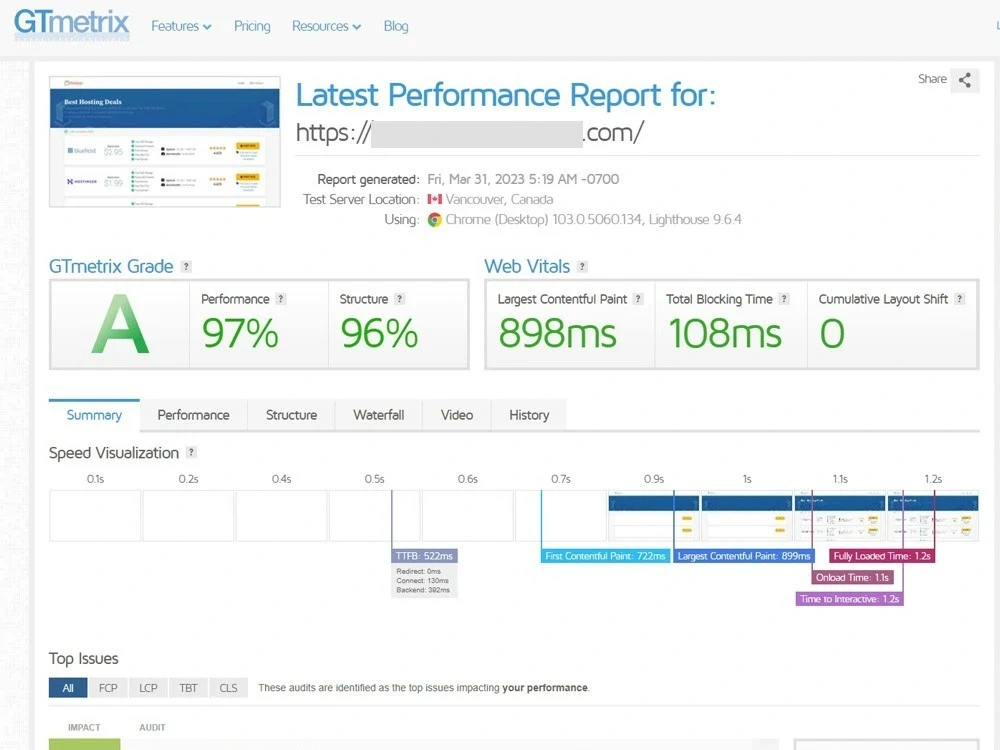The height and width of the screenshot is (750, 1000).
Task: Click the 96% Structure score
Action: coord(379,334)
